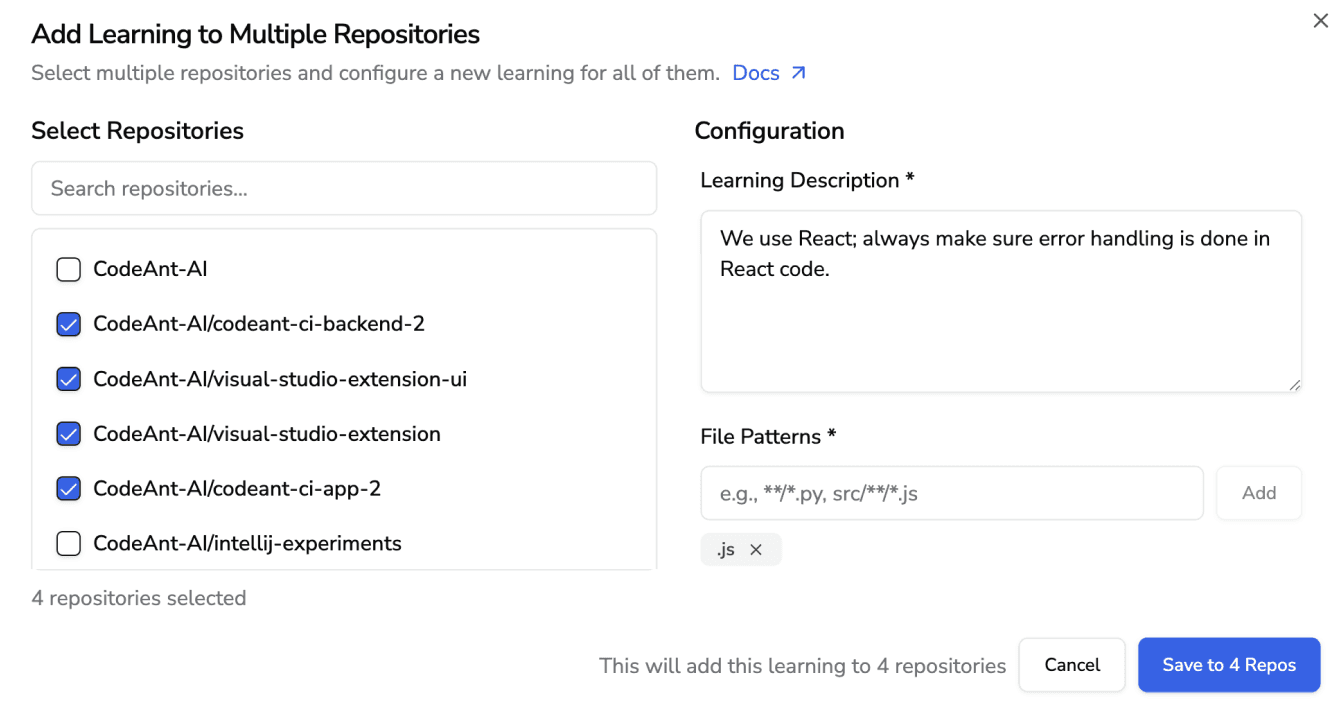Uncheck CodeAnt-AI/visual-studio-extension-ui
The height and width of the screenshot is (708, 1342).
(x=68, y=379)
